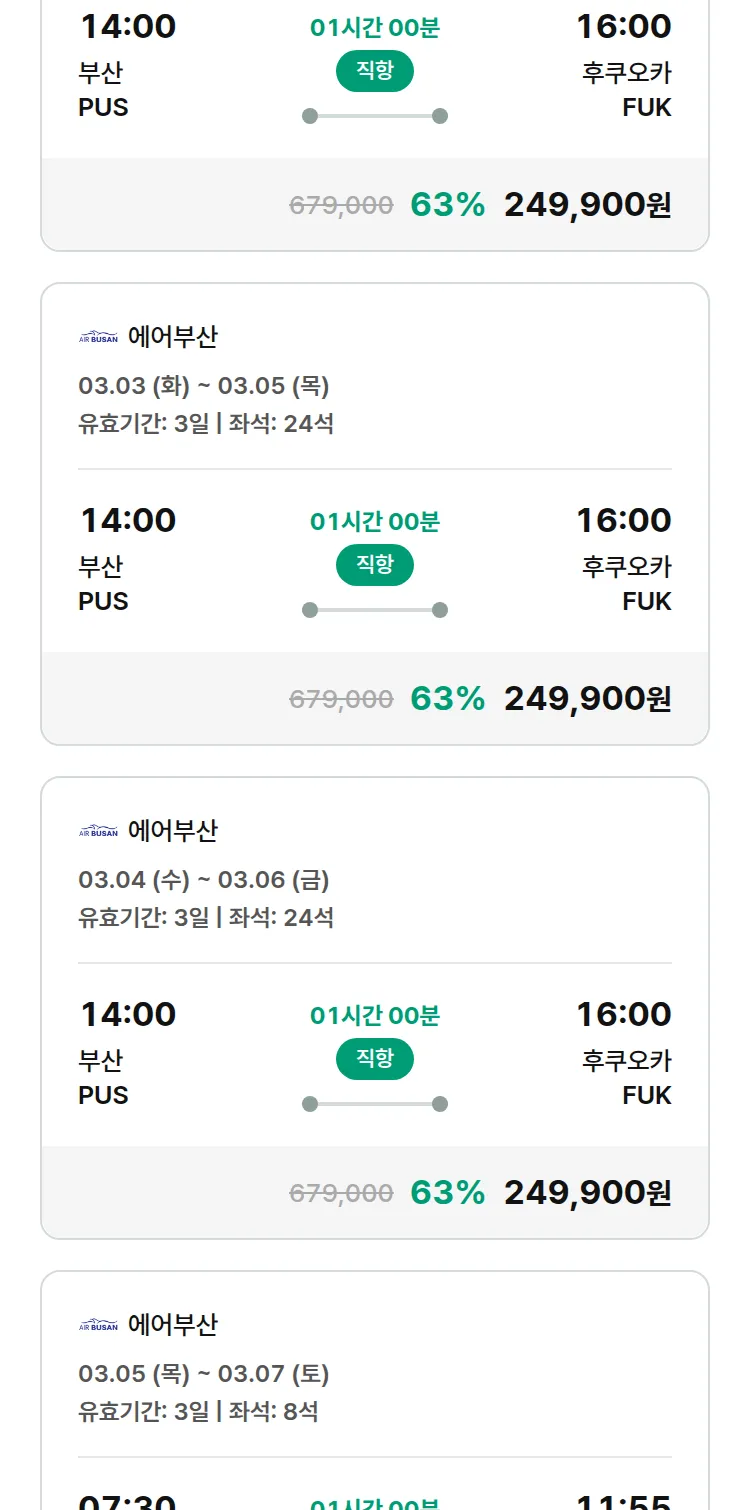The height and width of the screenshot is (1510, 750).
Task: Click the Air Busan logo in the 03.03 flight card
Action: pyautogui.click(x=98, y=338)
